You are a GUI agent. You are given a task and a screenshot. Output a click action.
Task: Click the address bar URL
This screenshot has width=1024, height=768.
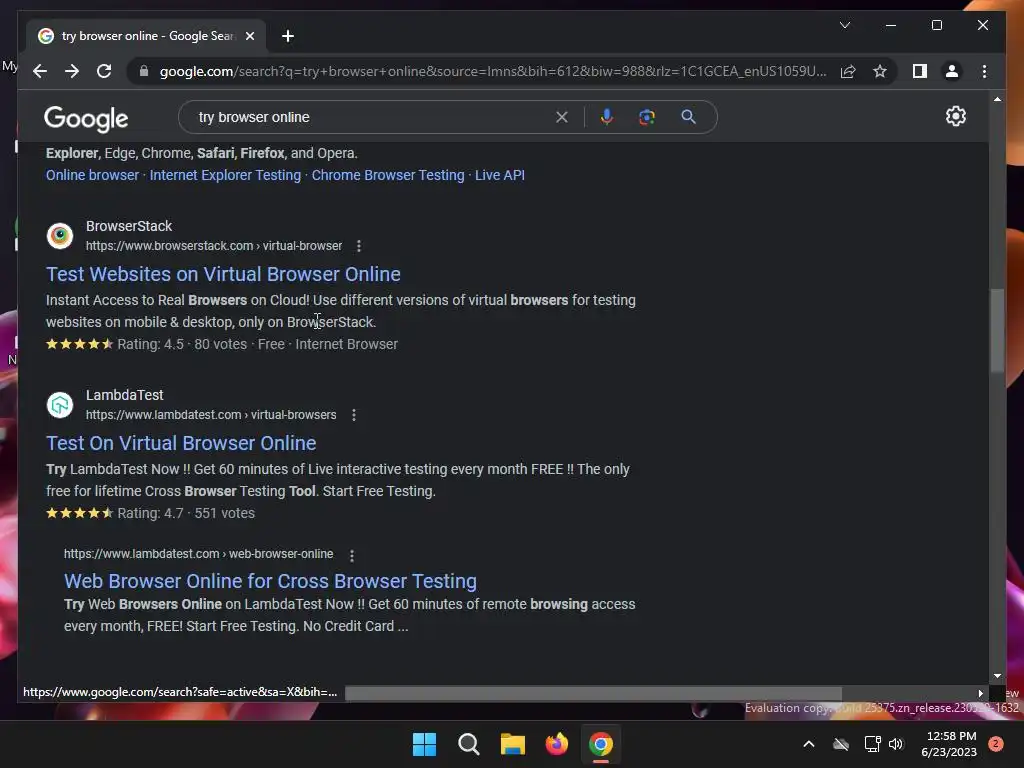[x=493, y=71]
